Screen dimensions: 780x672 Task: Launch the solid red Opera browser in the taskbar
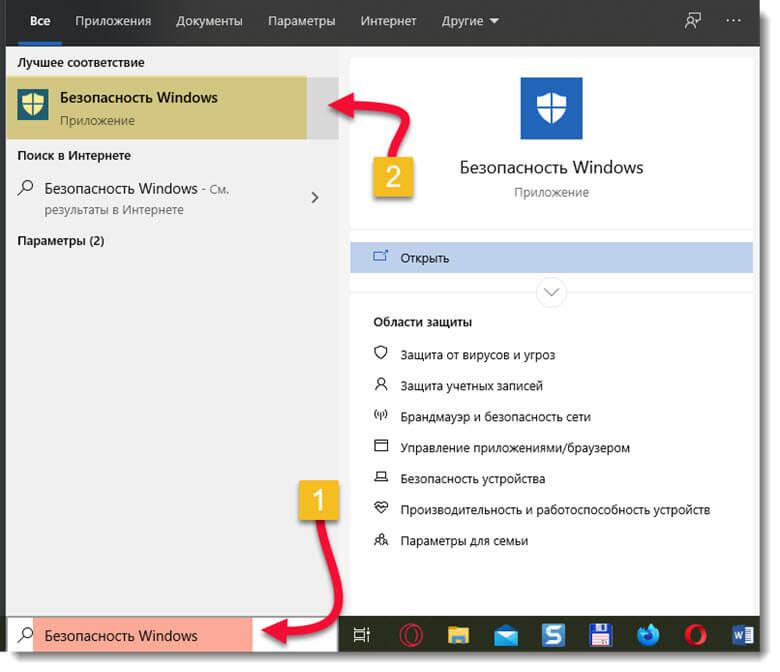click(x=695, y=635)
